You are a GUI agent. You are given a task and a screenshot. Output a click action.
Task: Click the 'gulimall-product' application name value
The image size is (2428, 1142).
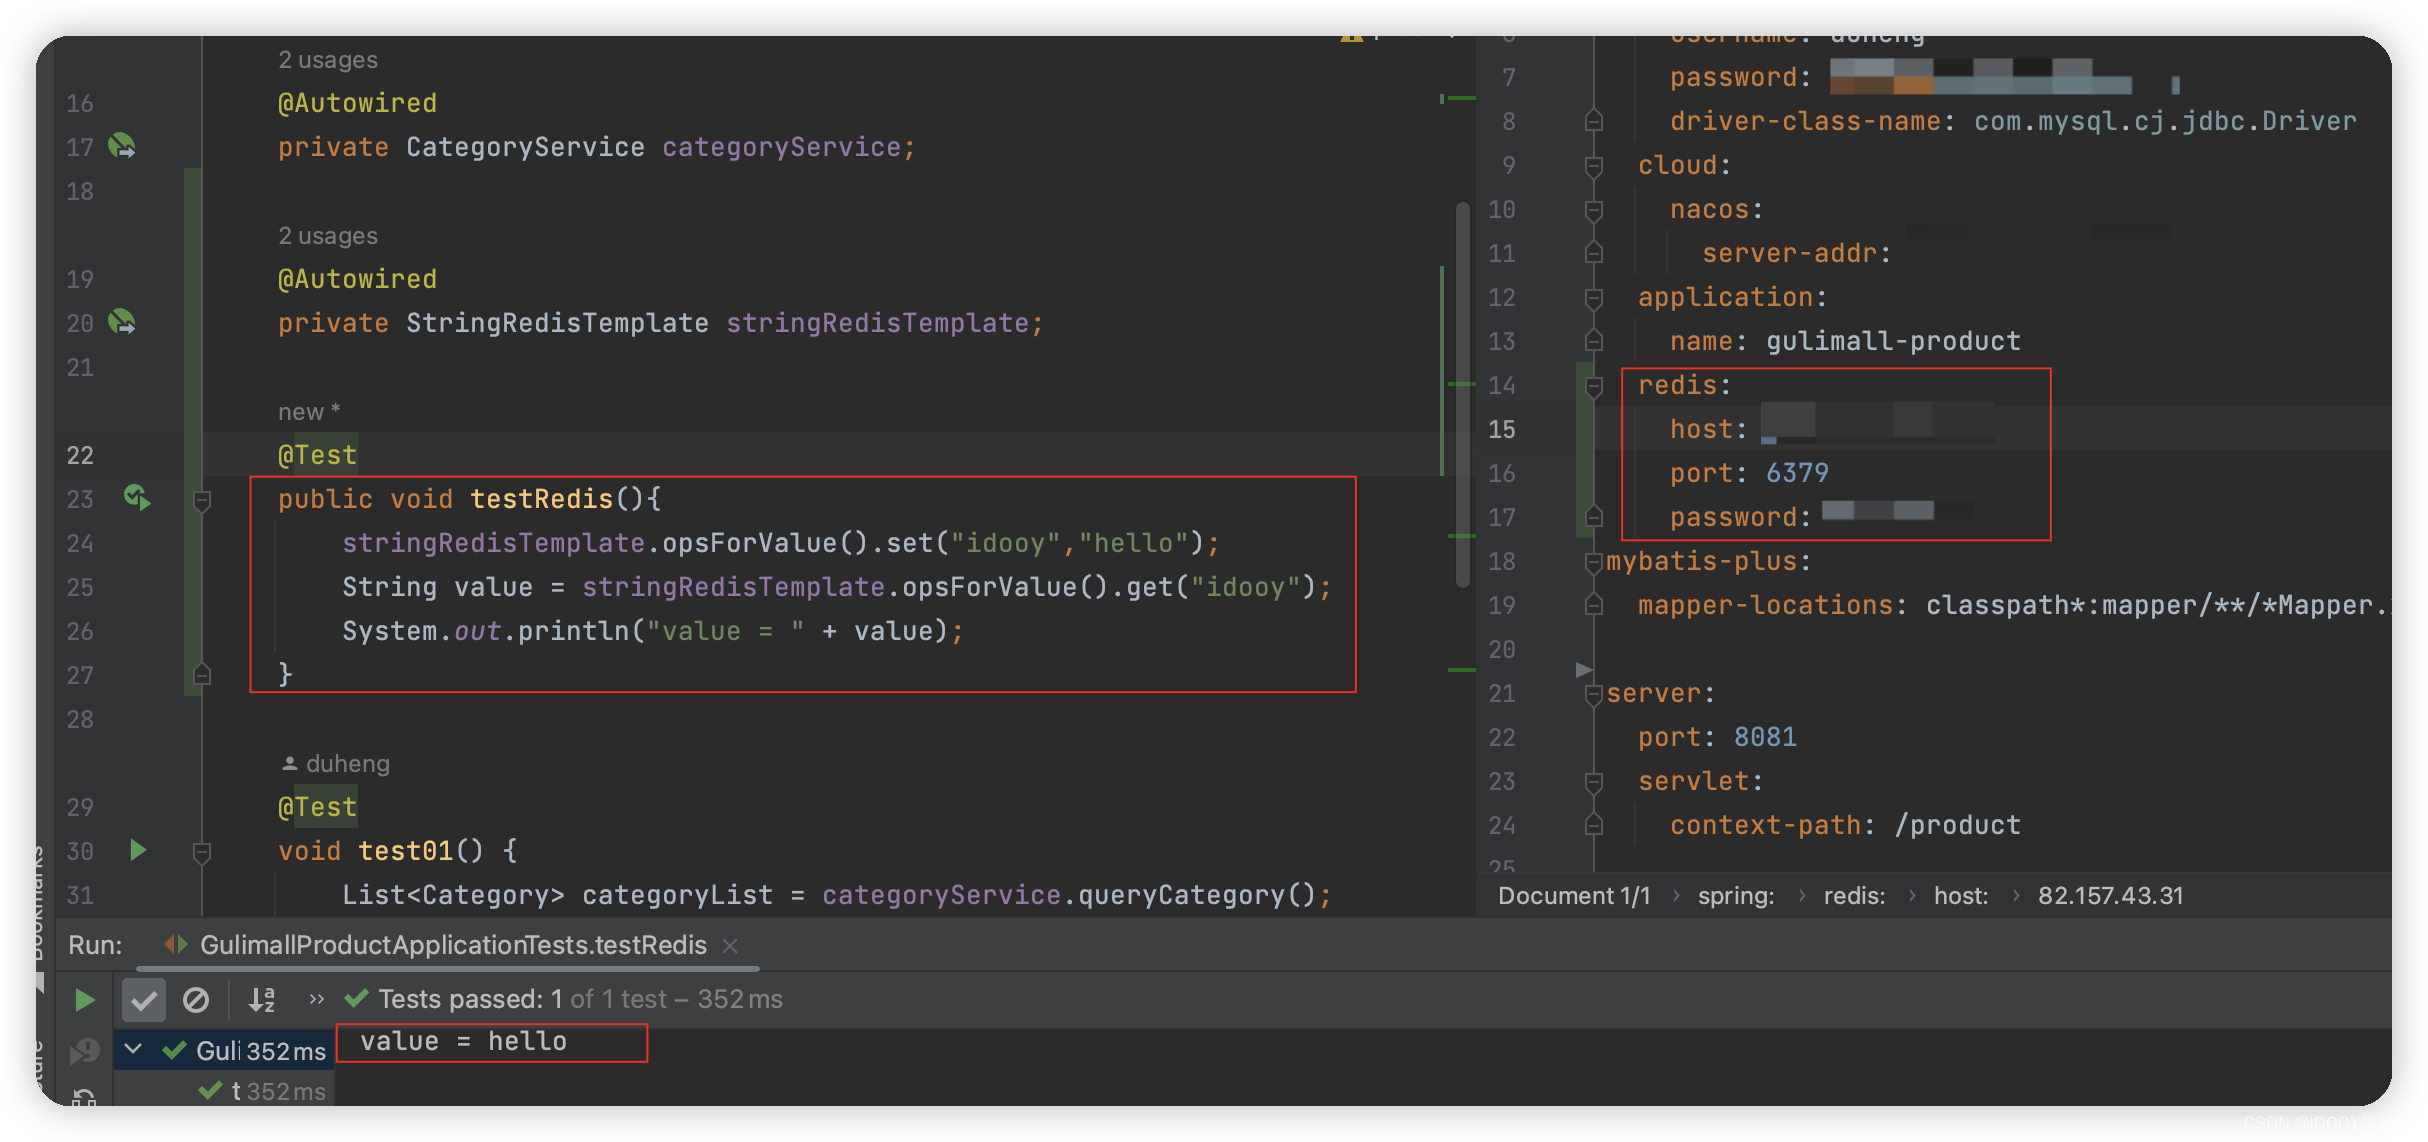[x=1893, y=341]
